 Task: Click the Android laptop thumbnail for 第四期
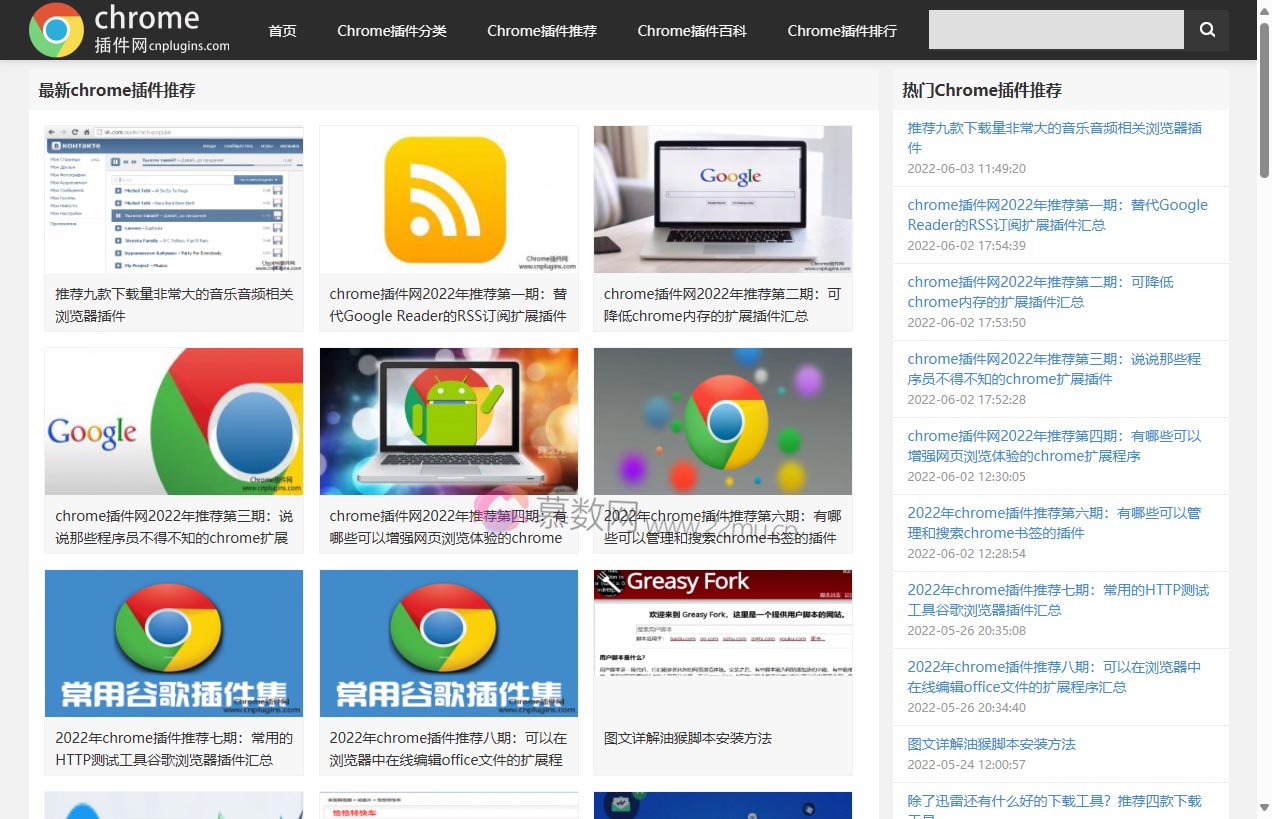coord(448,421)
